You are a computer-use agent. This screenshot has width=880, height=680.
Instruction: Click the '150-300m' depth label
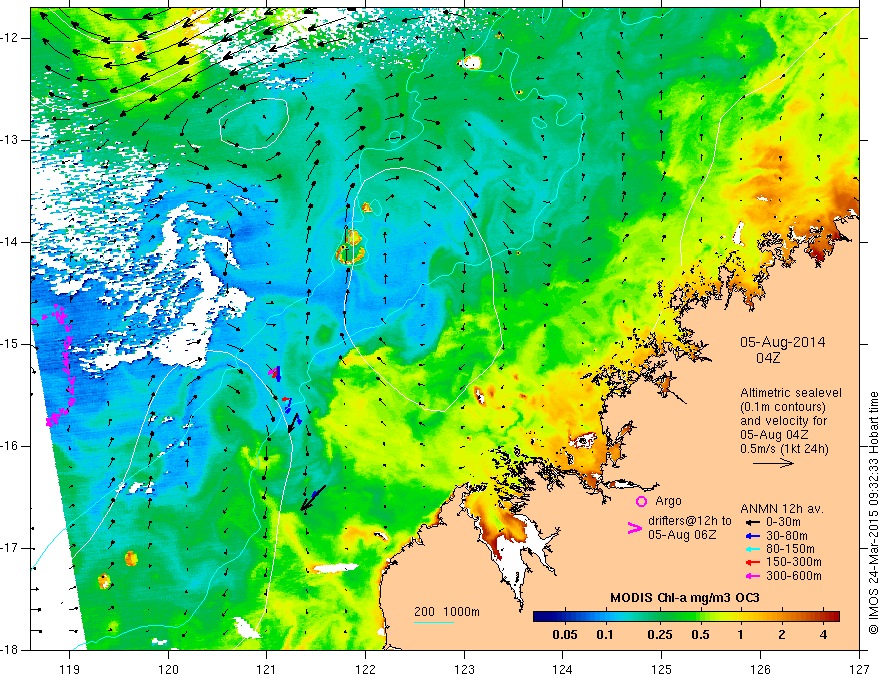[x=794, y=562]
